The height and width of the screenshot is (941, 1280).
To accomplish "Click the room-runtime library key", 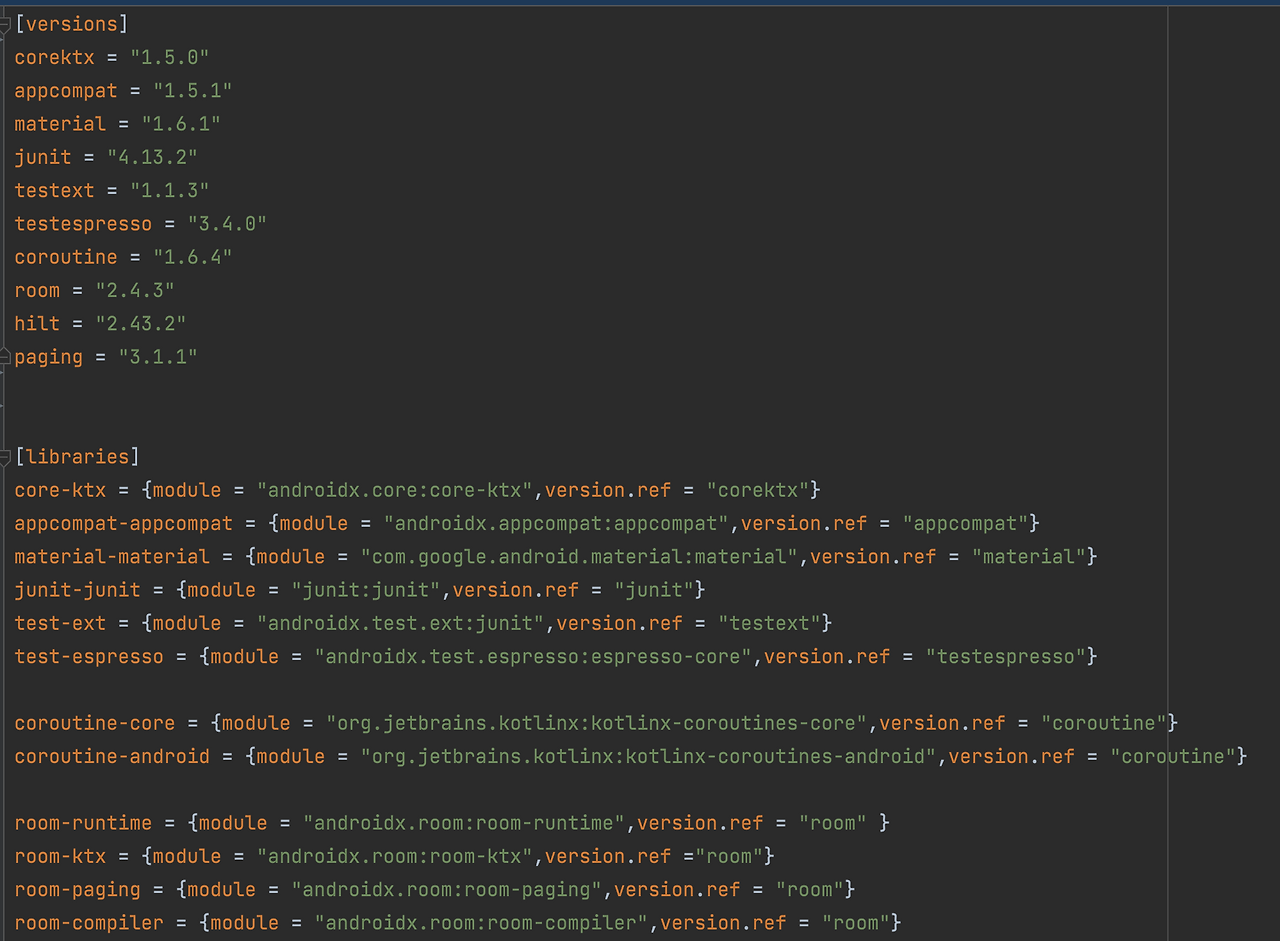I will (83, 823).
